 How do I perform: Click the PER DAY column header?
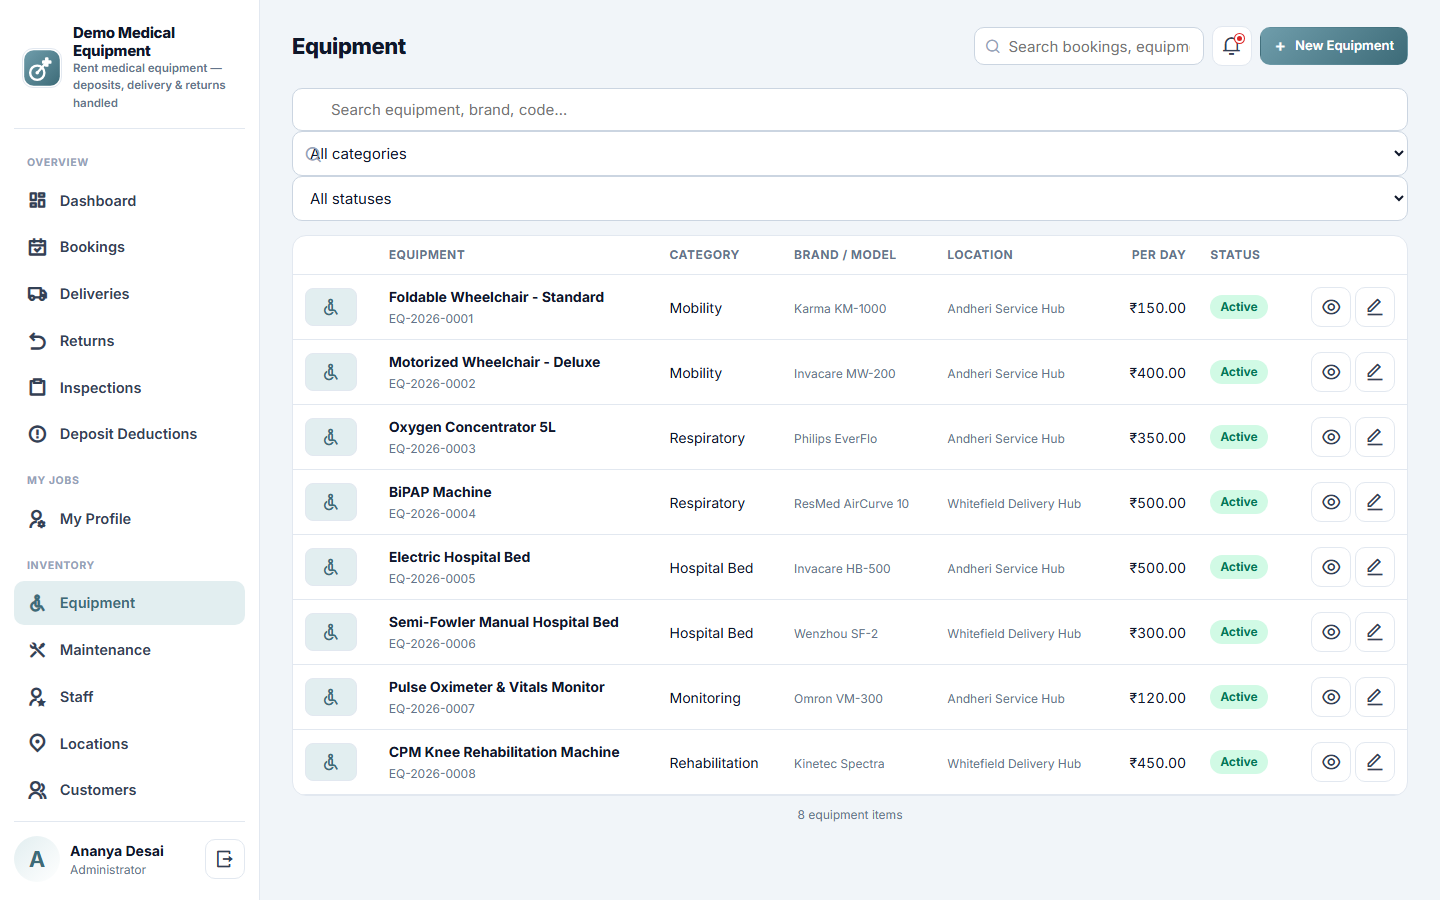tap(1159, 255)
